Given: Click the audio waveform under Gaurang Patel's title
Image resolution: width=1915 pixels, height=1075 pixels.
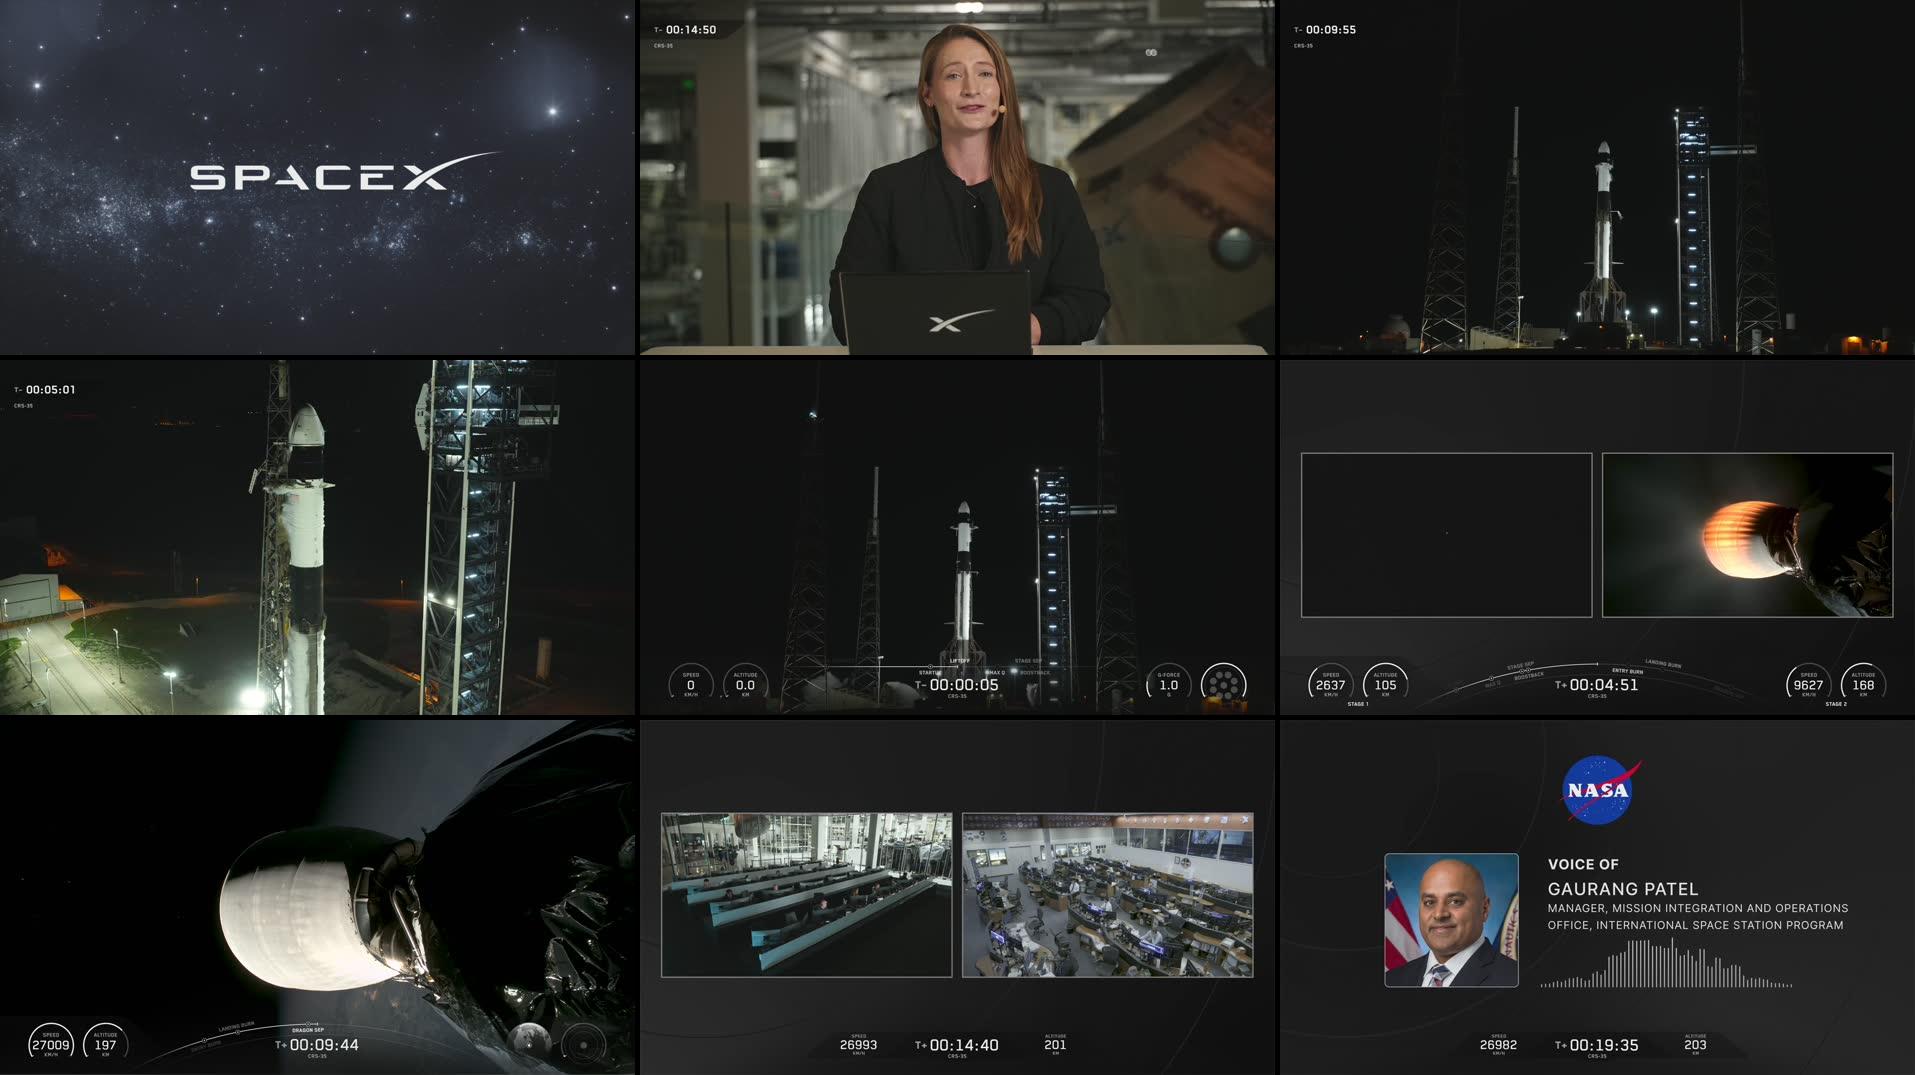Looking at the screenshot, I should (x=1666, y=964).
